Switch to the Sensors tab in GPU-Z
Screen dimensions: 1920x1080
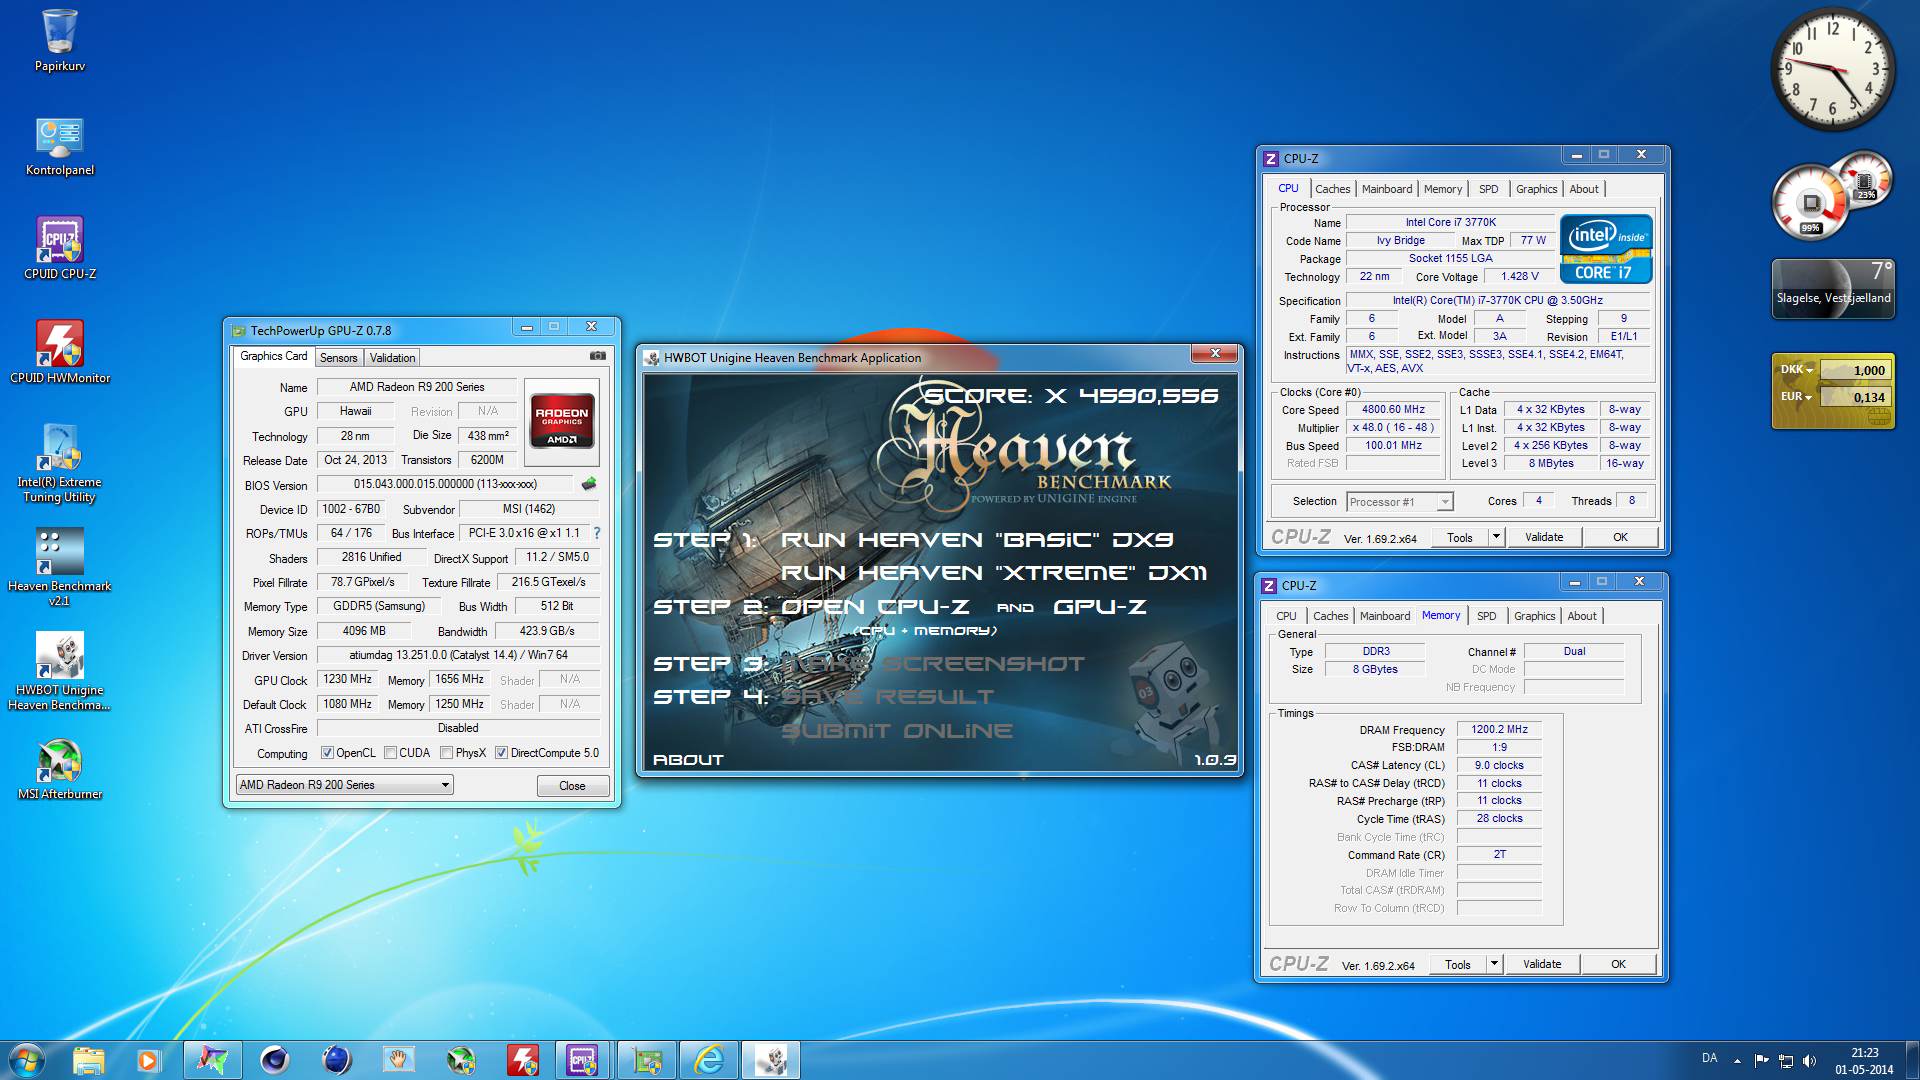[338, 358]
